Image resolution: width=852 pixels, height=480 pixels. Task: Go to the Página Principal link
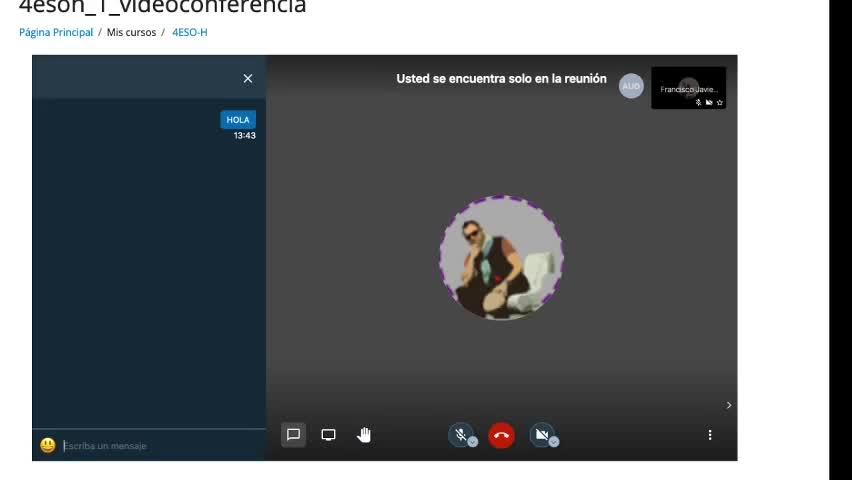click(x=56, y=32)
